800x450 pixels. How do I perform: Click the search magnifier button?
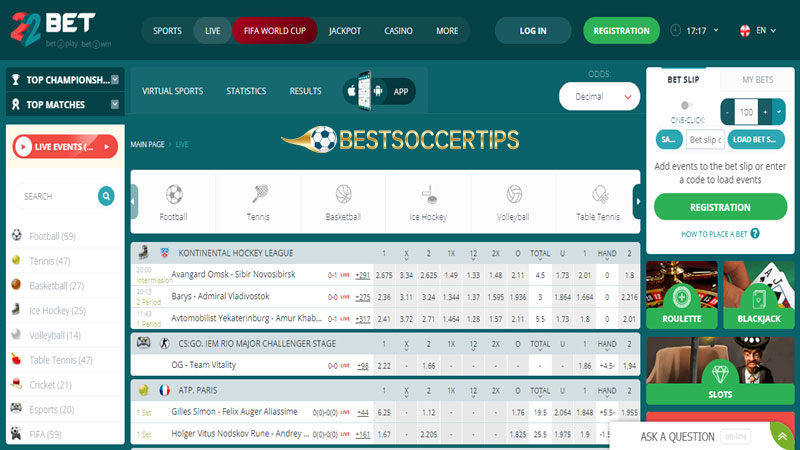(106, 196)
